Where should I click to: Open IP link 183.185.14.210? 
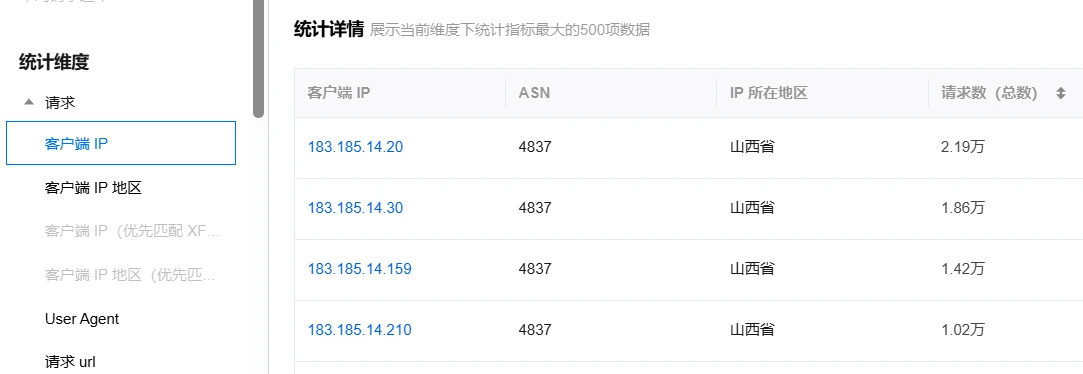pyautogui.click(x=359, y=330)
